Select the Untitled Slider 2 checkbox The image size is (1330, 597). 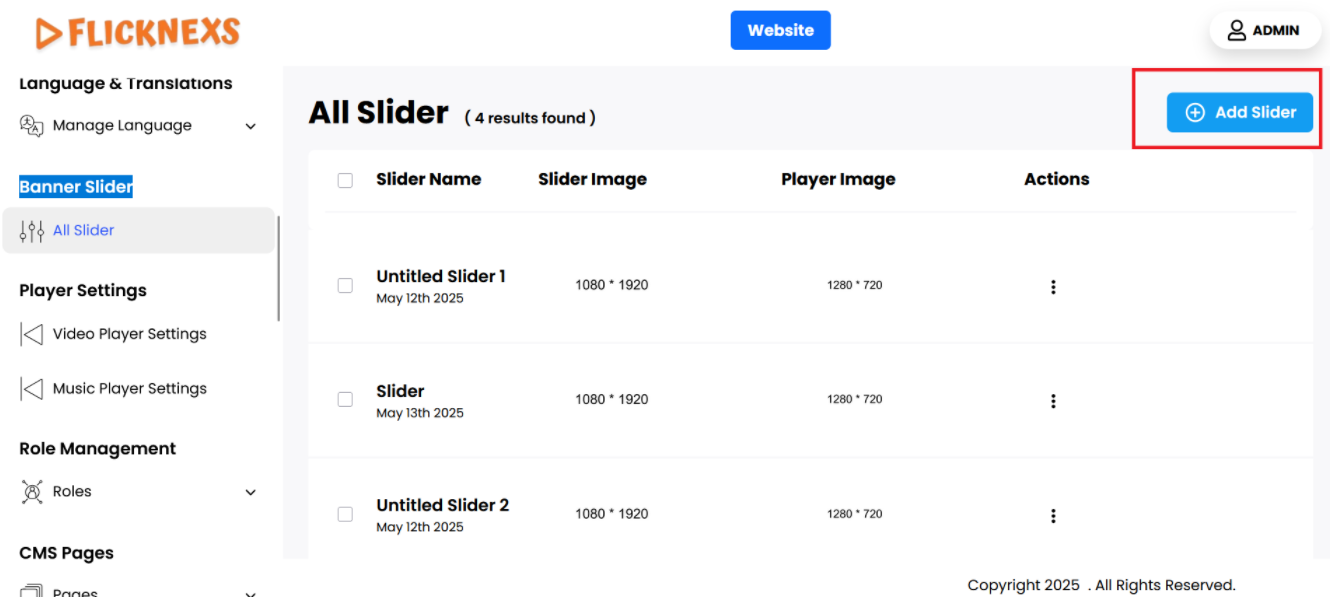pos(345,514)
